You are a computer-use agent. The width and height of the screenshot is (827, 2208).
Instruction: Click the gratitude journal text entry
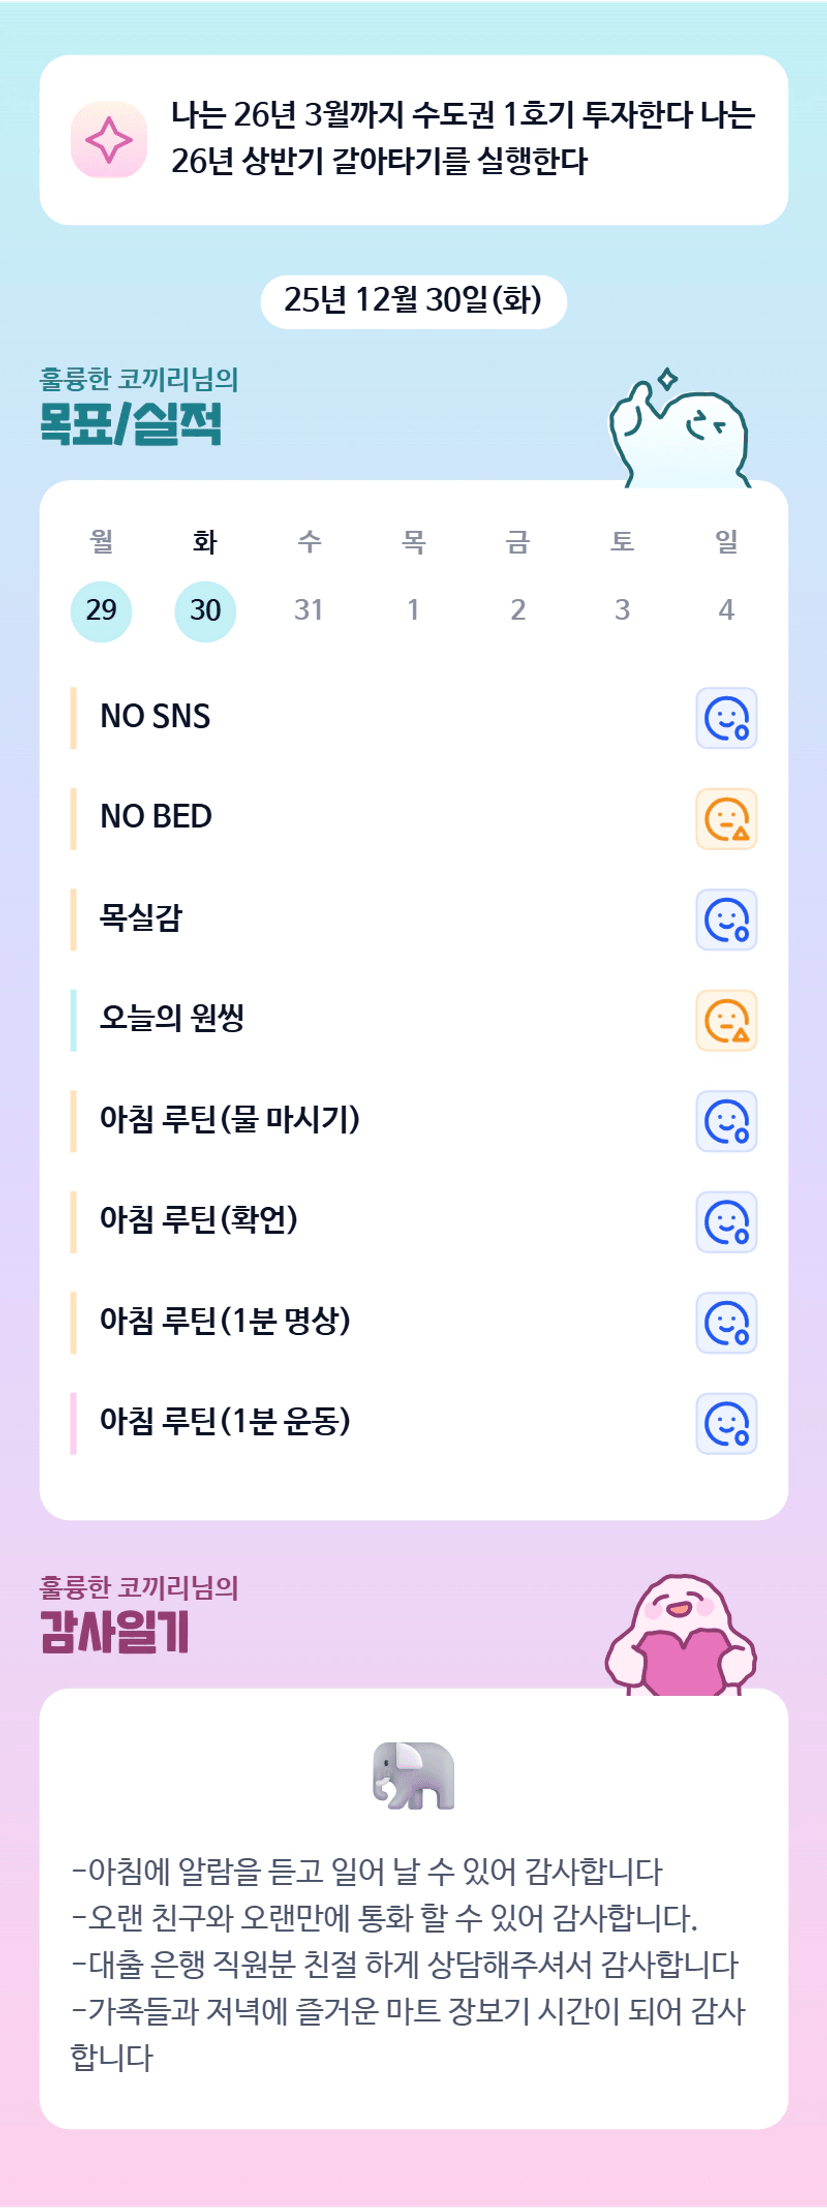(x=410, y=1964)
